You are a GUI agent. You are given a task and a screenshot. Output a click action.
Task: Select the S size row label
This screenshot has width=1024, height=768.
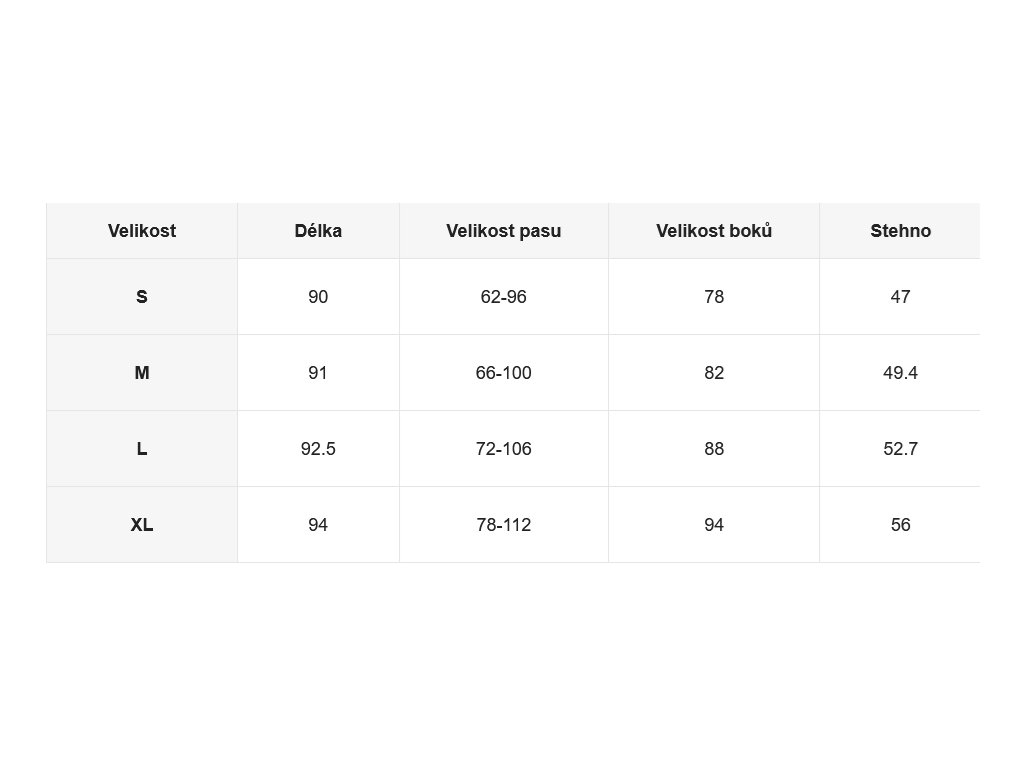point(142,296)
